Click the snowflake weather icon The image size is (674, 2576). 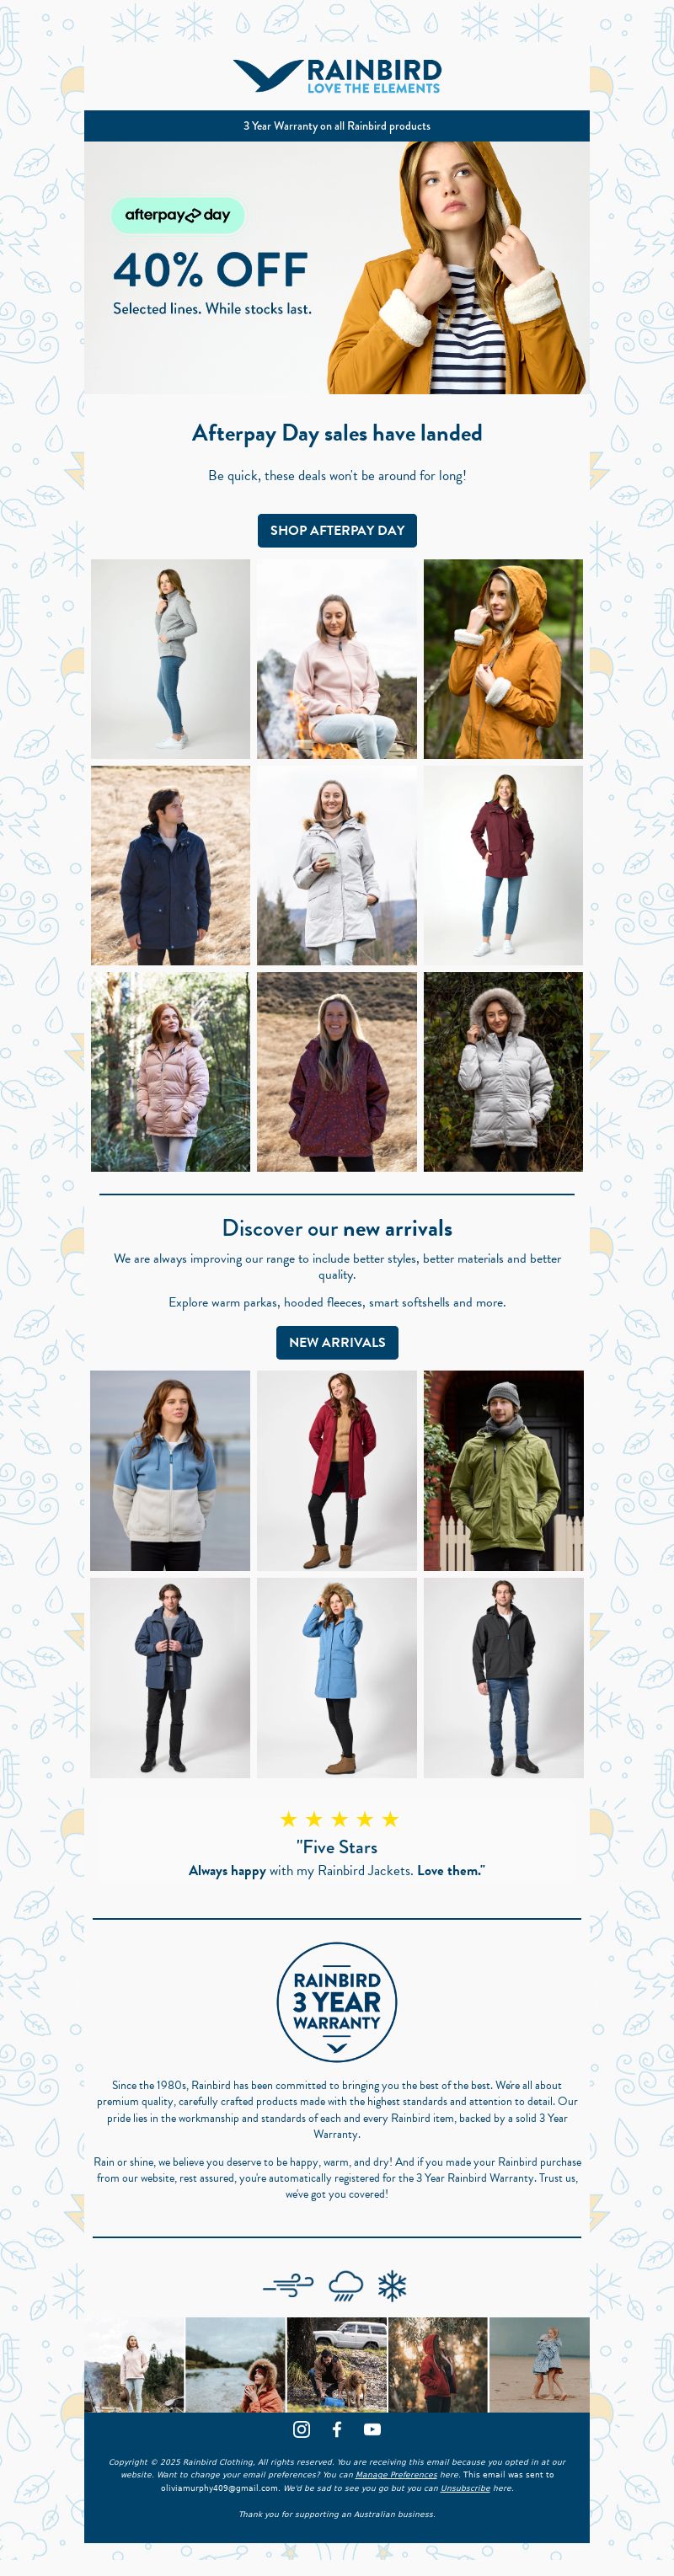(x=392, y=2285)
